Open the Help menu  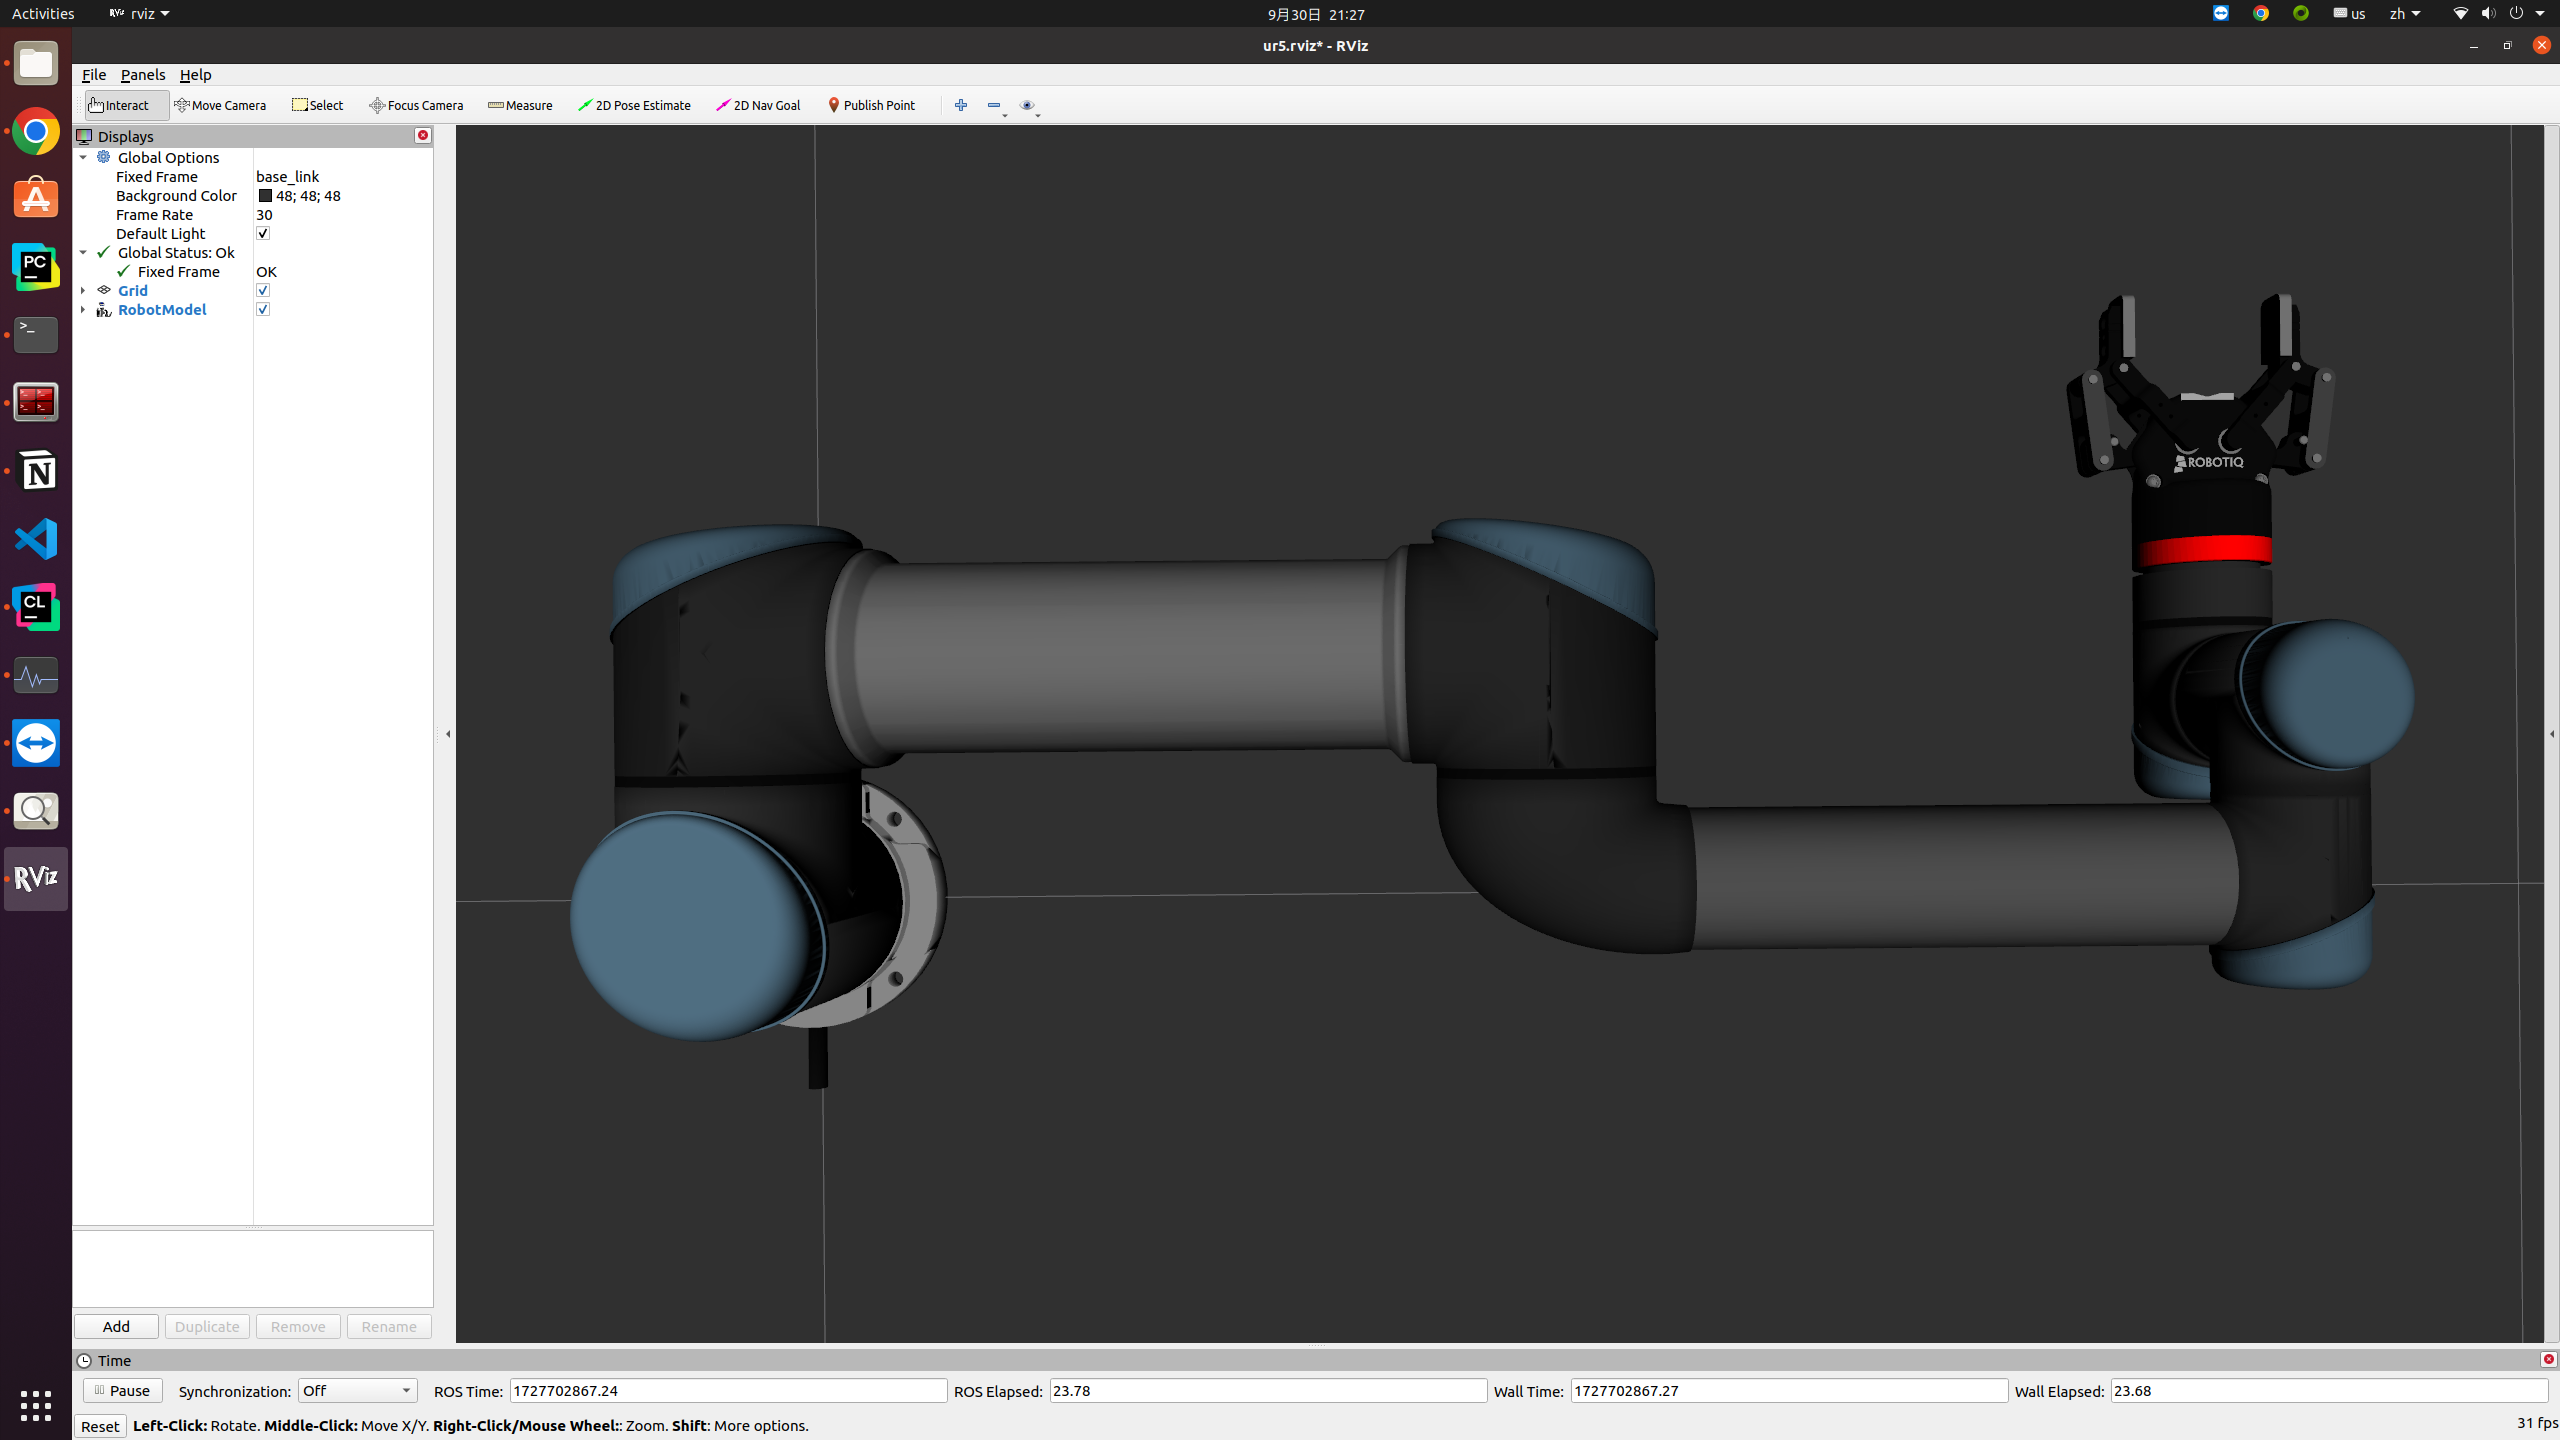click(x=195, y=75)
